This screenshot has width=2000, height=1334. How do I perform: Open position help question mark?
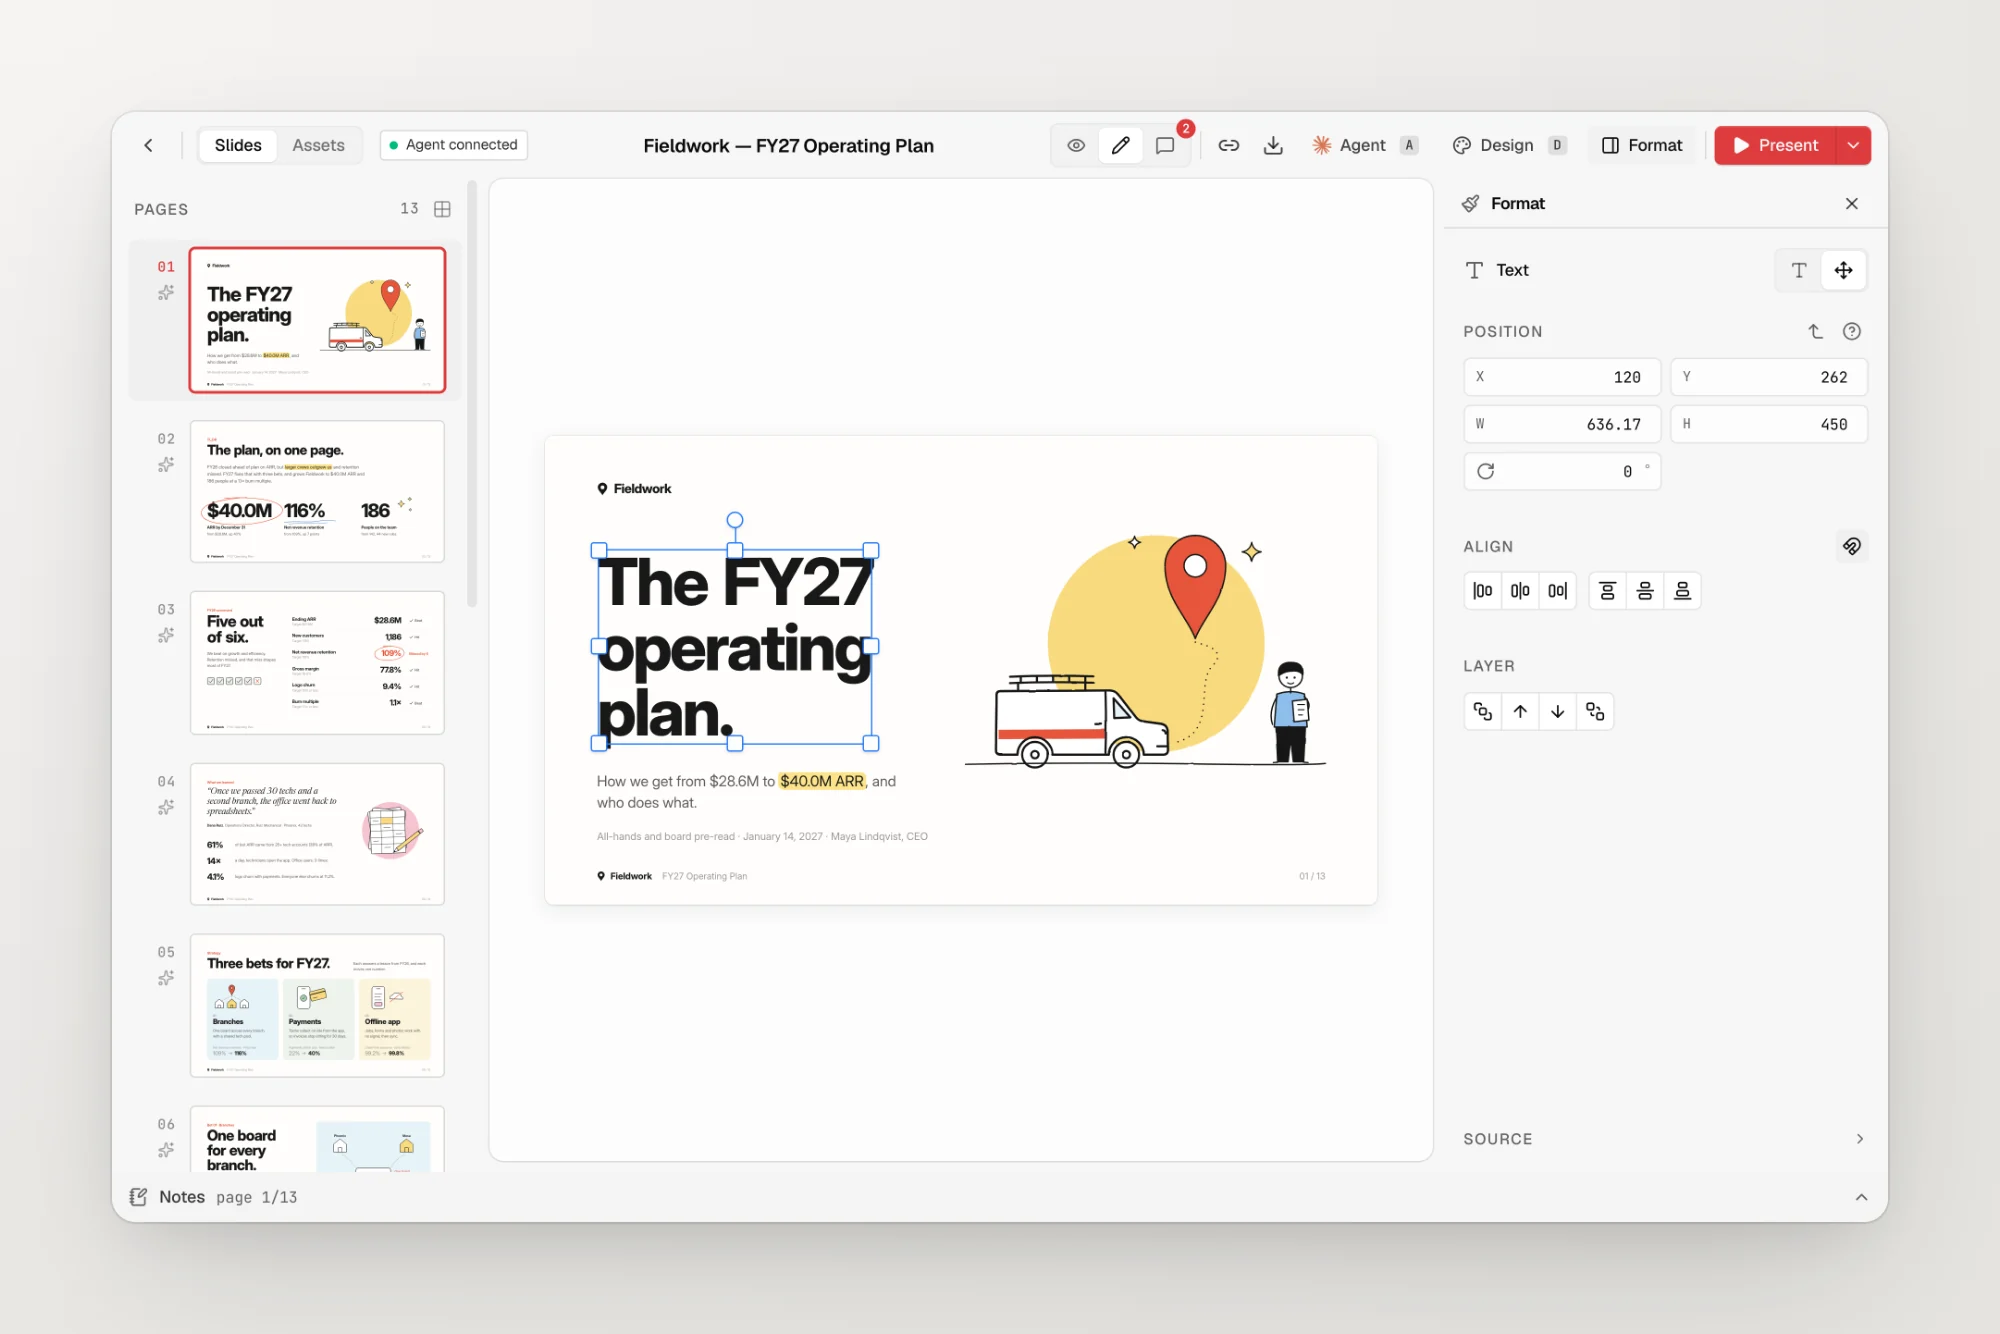click(1852, 331)
